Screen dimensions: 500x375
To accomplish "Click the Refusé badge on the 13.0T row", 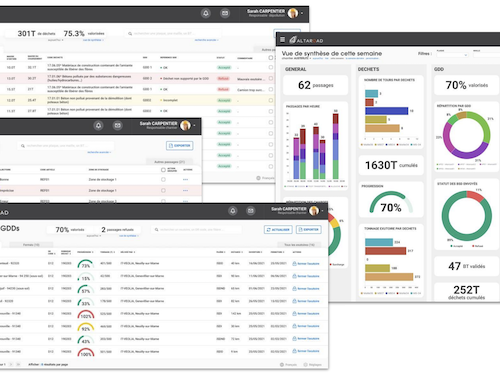I will click(223, 79).
